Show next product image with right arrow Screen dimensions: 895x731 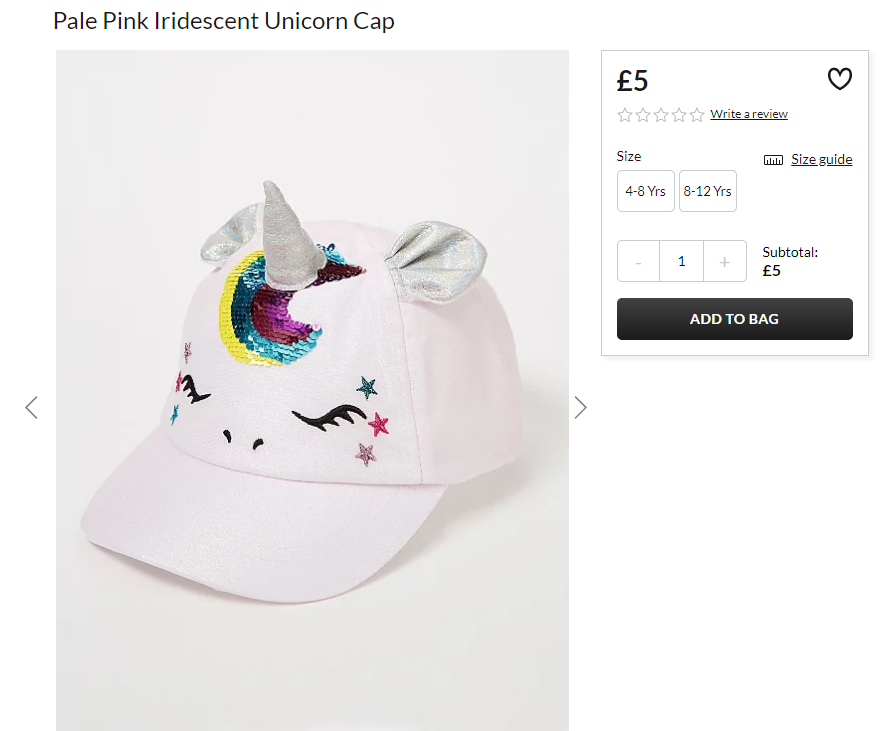pyautogui.click(x=580, y=407)
